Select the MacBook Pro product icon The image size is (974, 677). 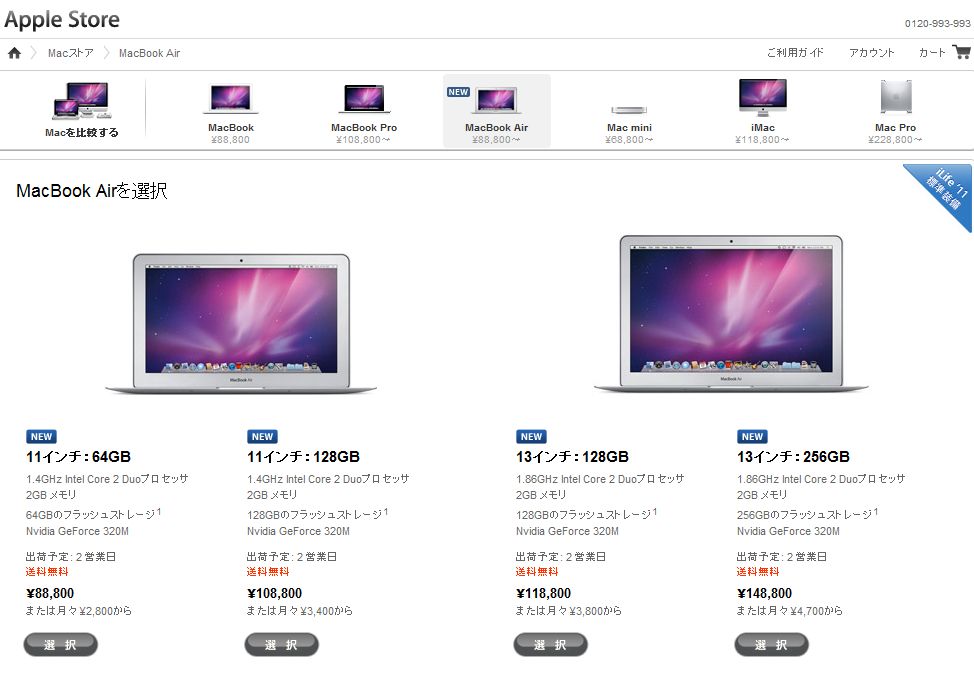point(363,99)
